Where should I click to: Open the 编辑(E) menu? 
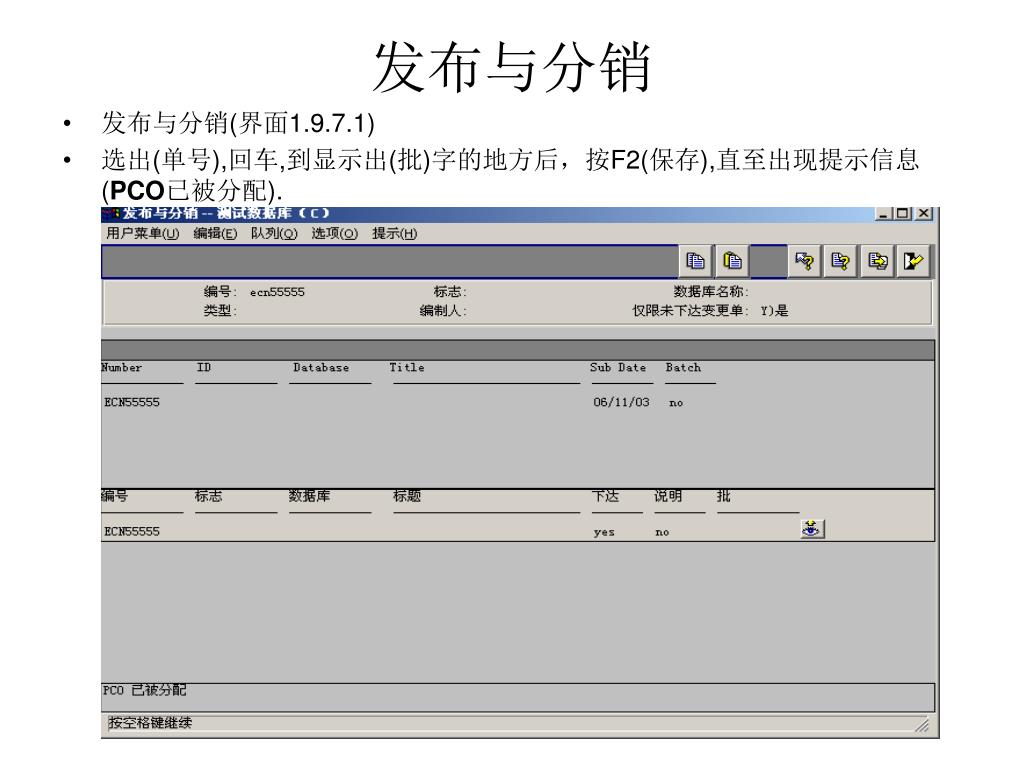[216, 233]
